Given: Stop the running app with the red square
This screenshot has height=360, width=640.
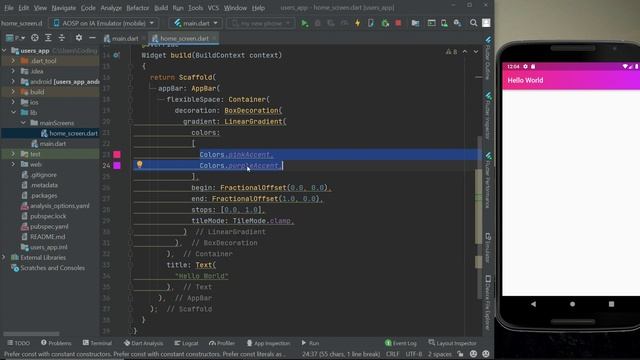Looking at the screenshot, I should (398, 23).
